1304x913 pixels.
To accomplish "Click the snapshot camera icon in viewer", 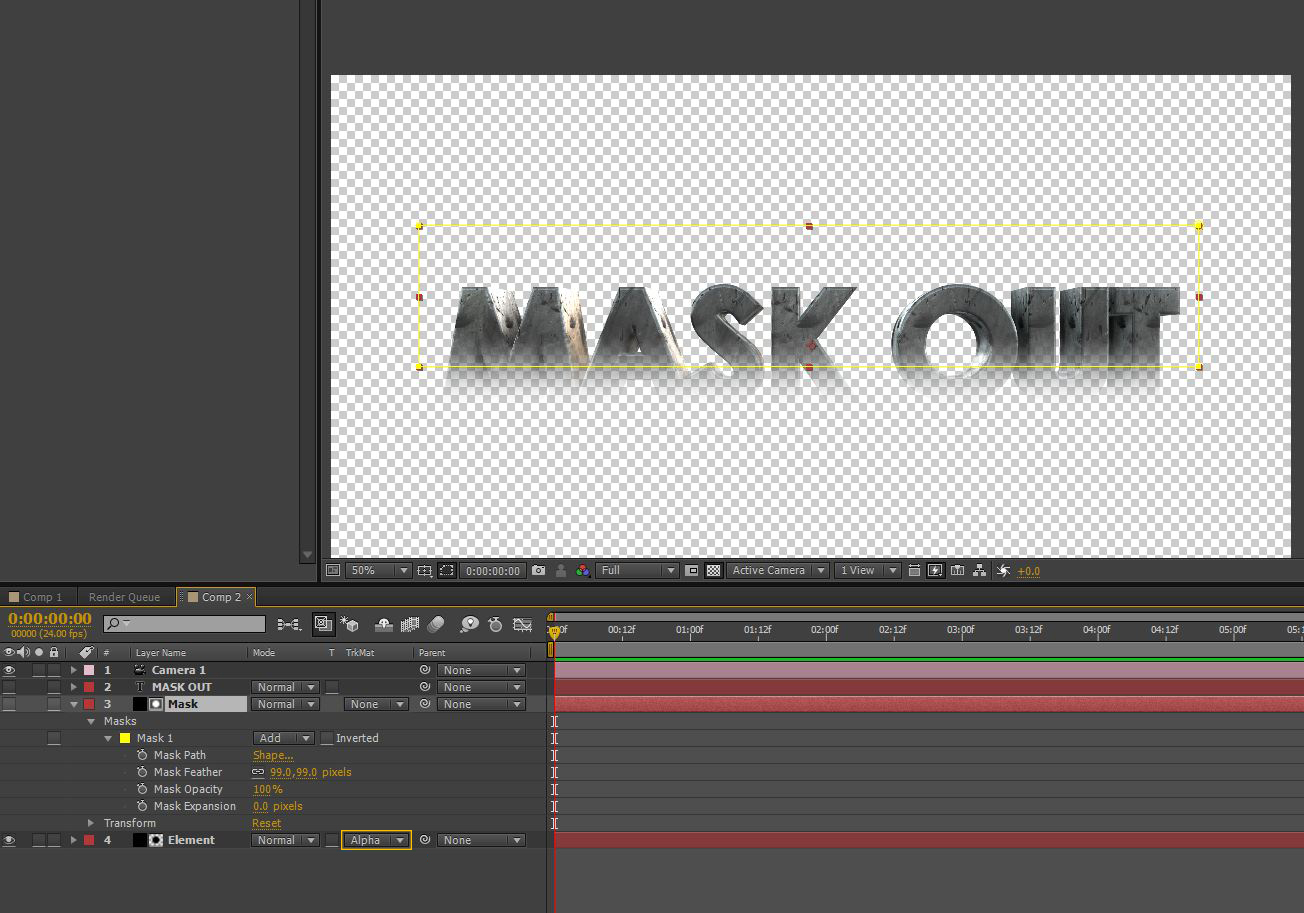I will click(x=539, y=571).
